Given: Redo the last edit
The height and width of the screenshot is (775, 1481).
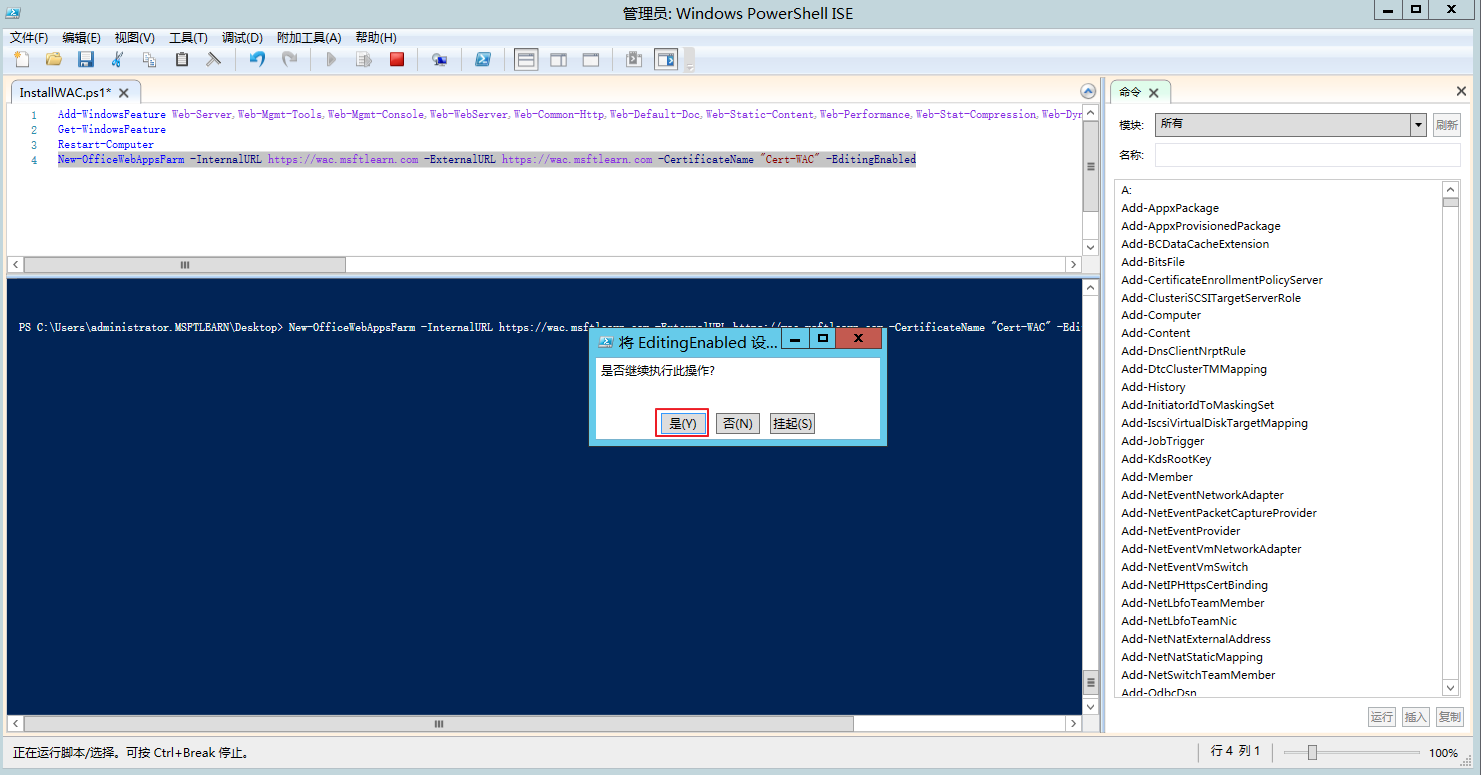Looking at the screenshot, I should point(289,59).
